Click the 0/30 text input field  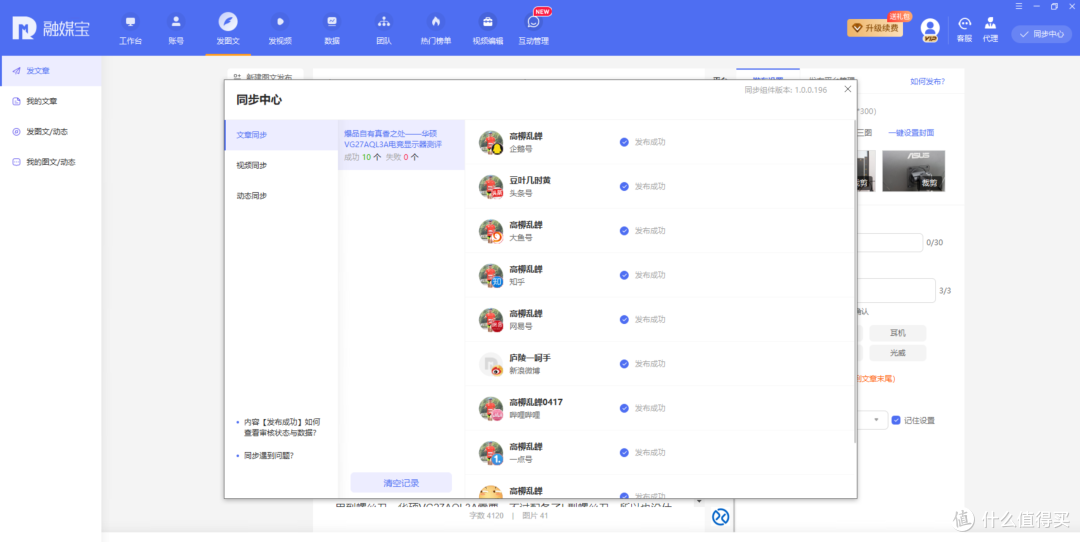coord(889,242)
